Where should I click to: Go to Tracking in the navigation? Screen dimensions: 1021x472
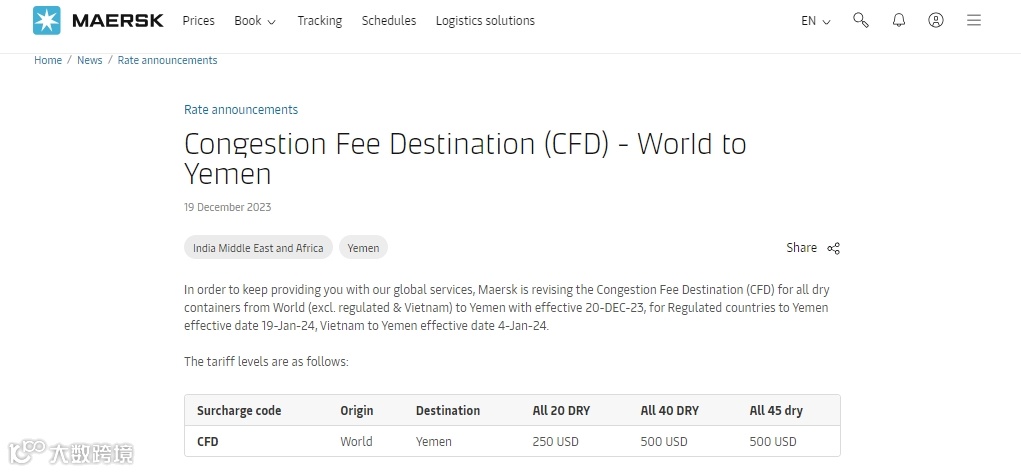click(319, 21)
